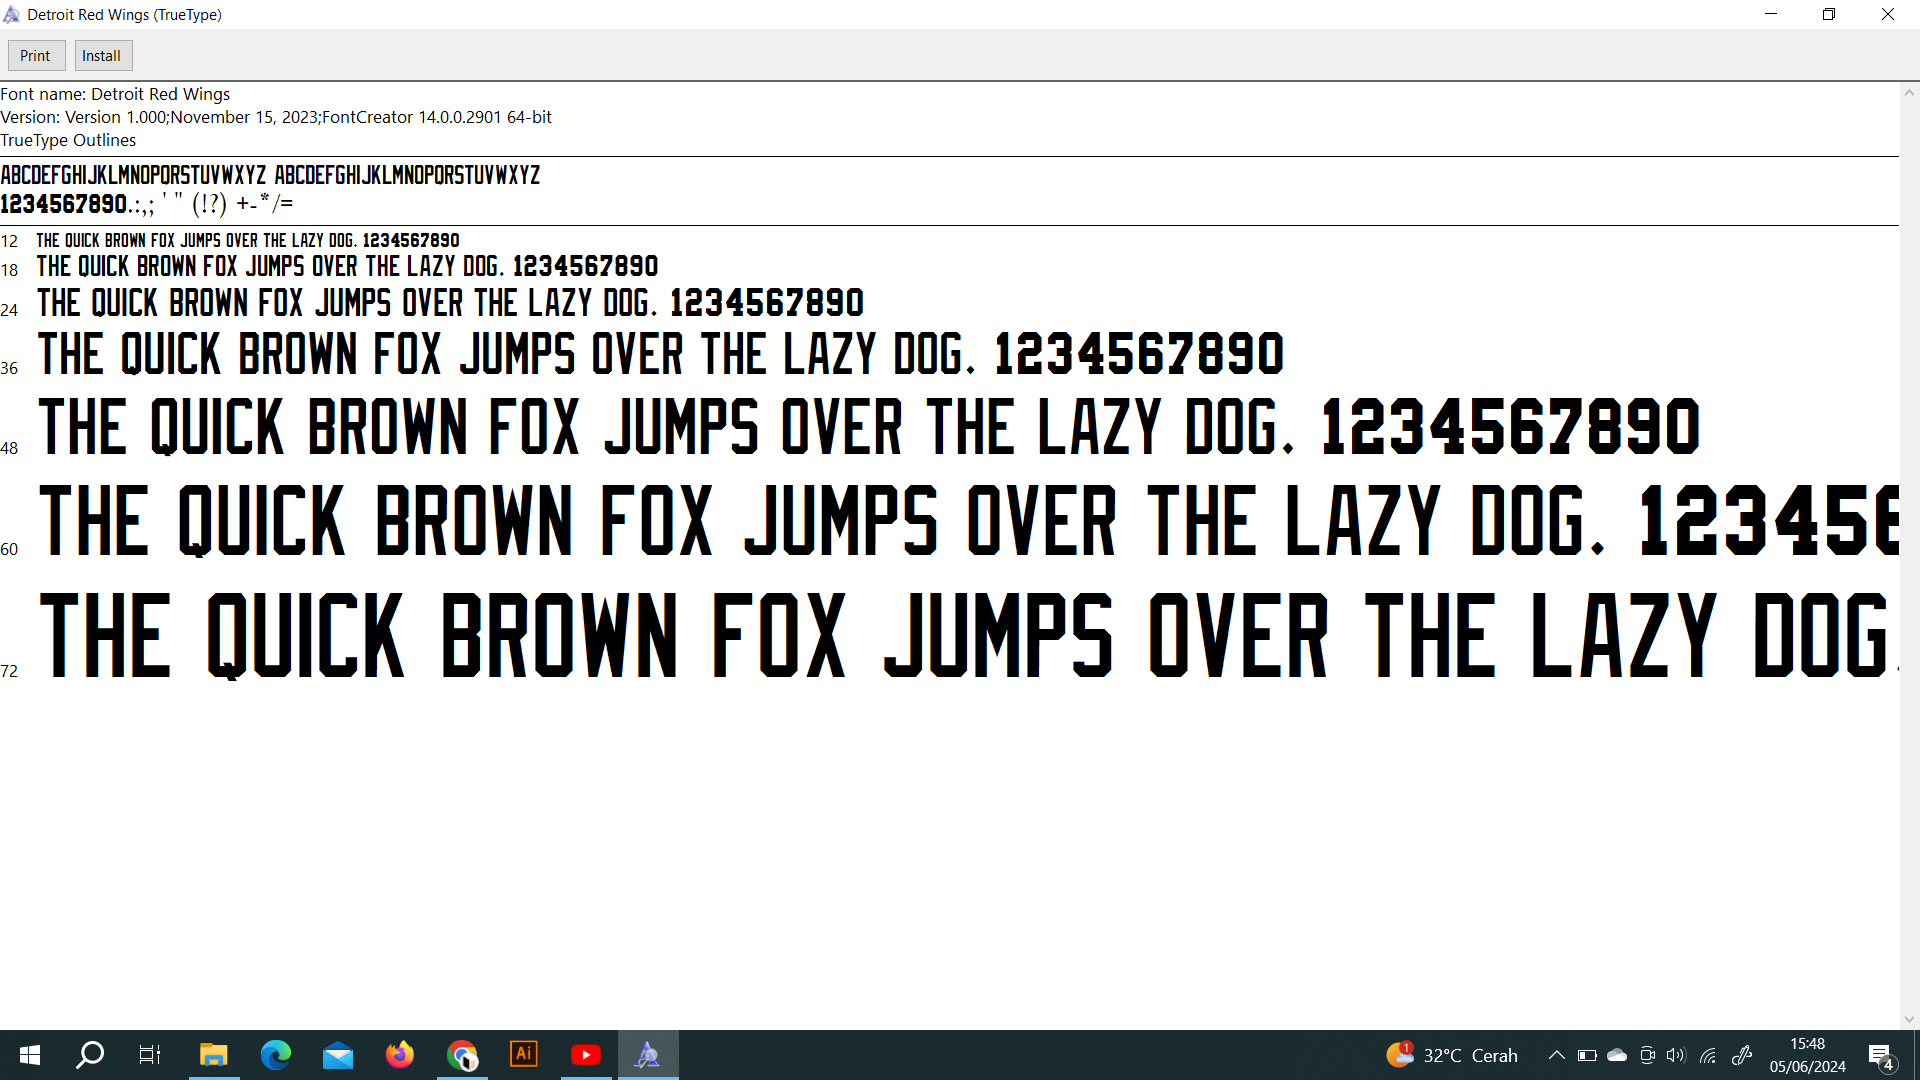Open File Explorer from the taskbar
Screen dimensions: 1920x1080
213,1055
